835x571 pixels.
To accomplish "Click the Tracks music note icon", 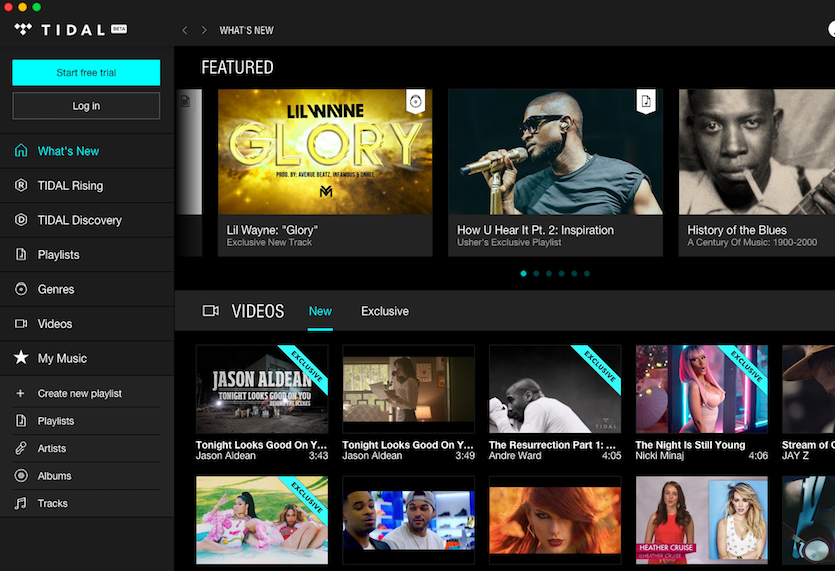I will pyautogui.click(x=20, y=503).
